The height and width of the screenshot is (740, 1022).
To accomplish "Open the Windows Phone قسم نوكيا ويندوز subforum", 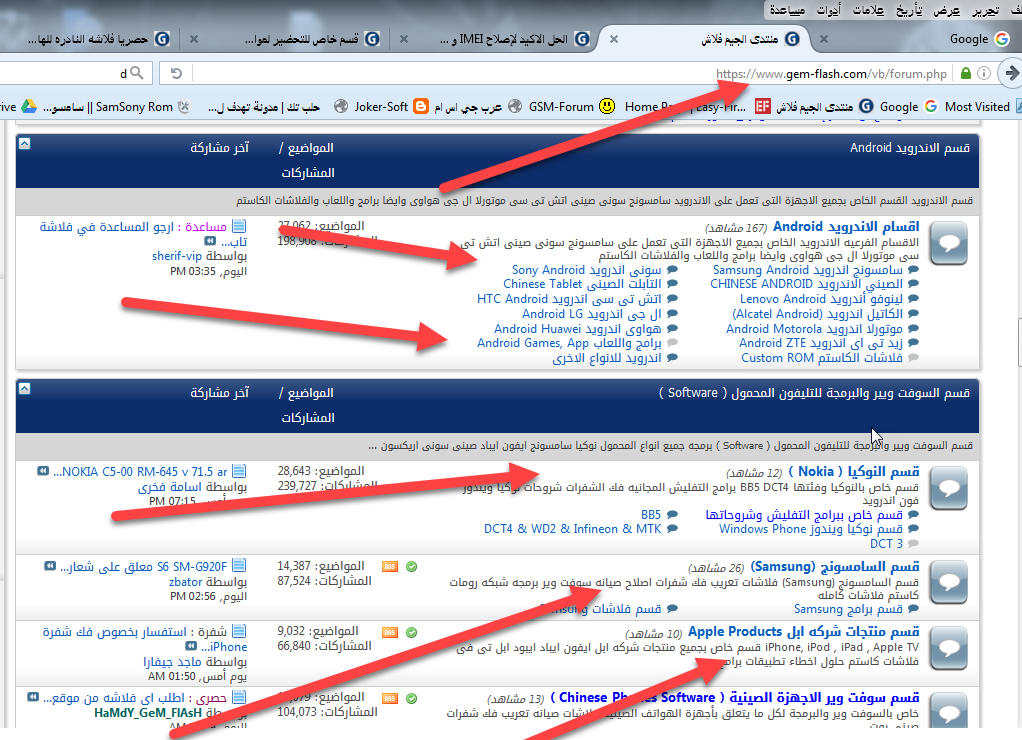I will click(811, 529).
